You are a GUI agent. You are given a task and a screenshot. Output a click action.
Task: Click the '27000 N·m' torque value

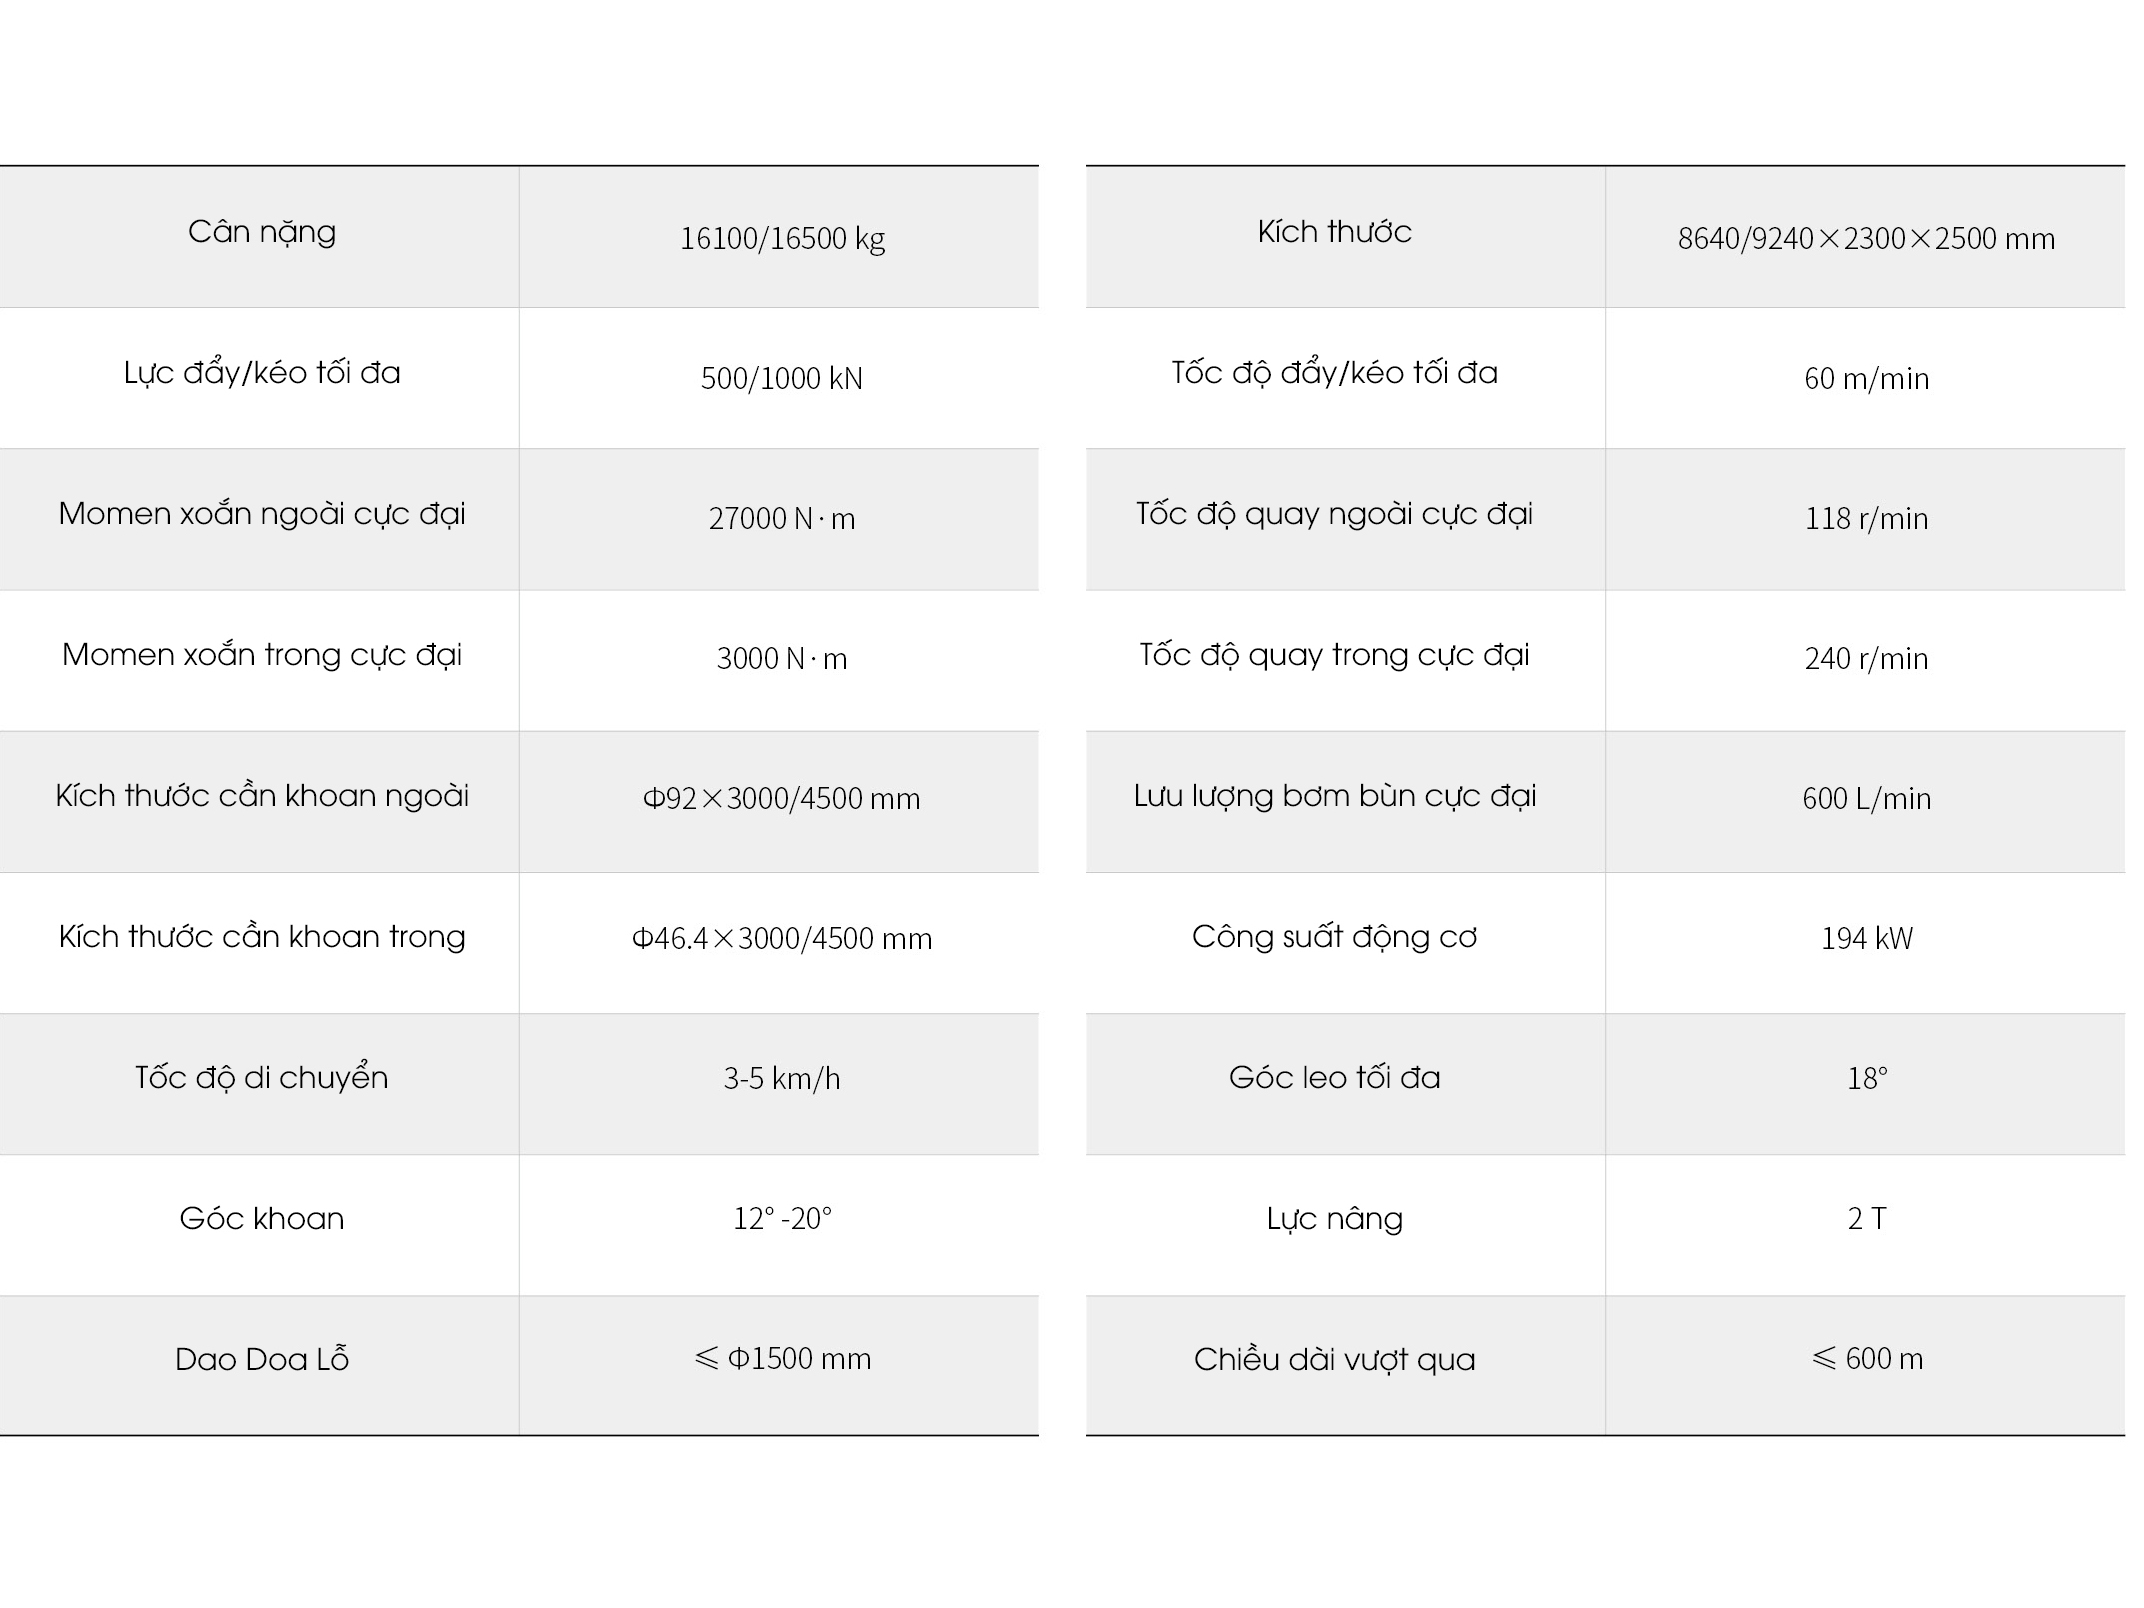click(782, 519)
